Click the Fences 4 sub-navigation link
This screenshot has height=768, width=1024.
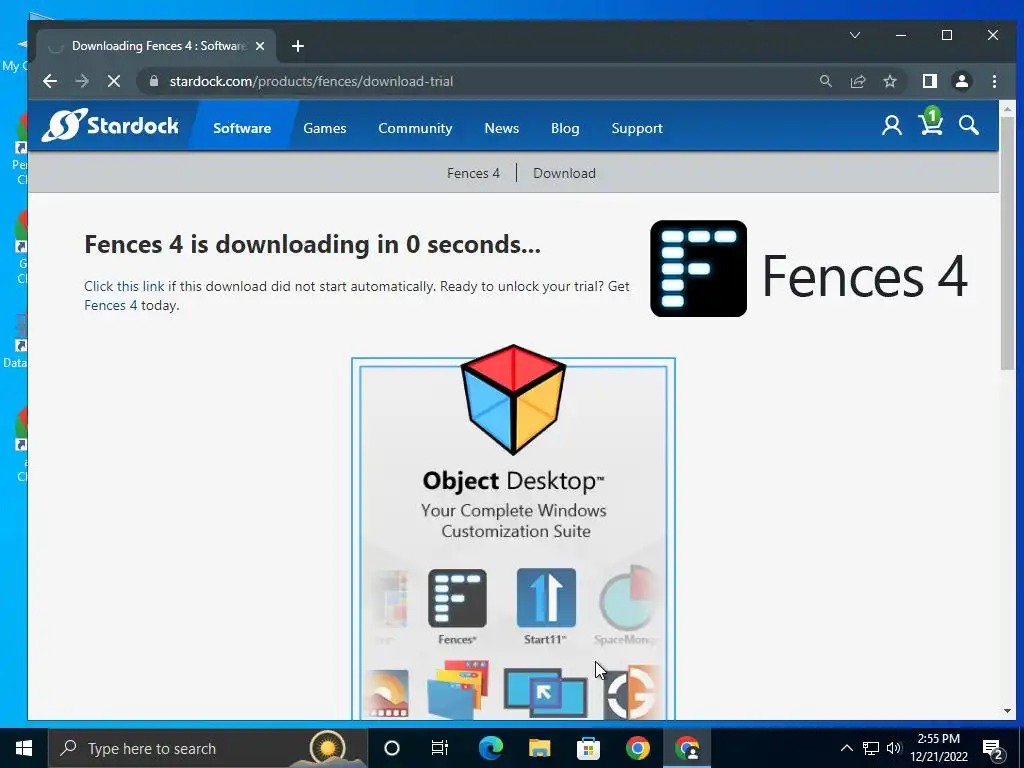coord(473,173)
